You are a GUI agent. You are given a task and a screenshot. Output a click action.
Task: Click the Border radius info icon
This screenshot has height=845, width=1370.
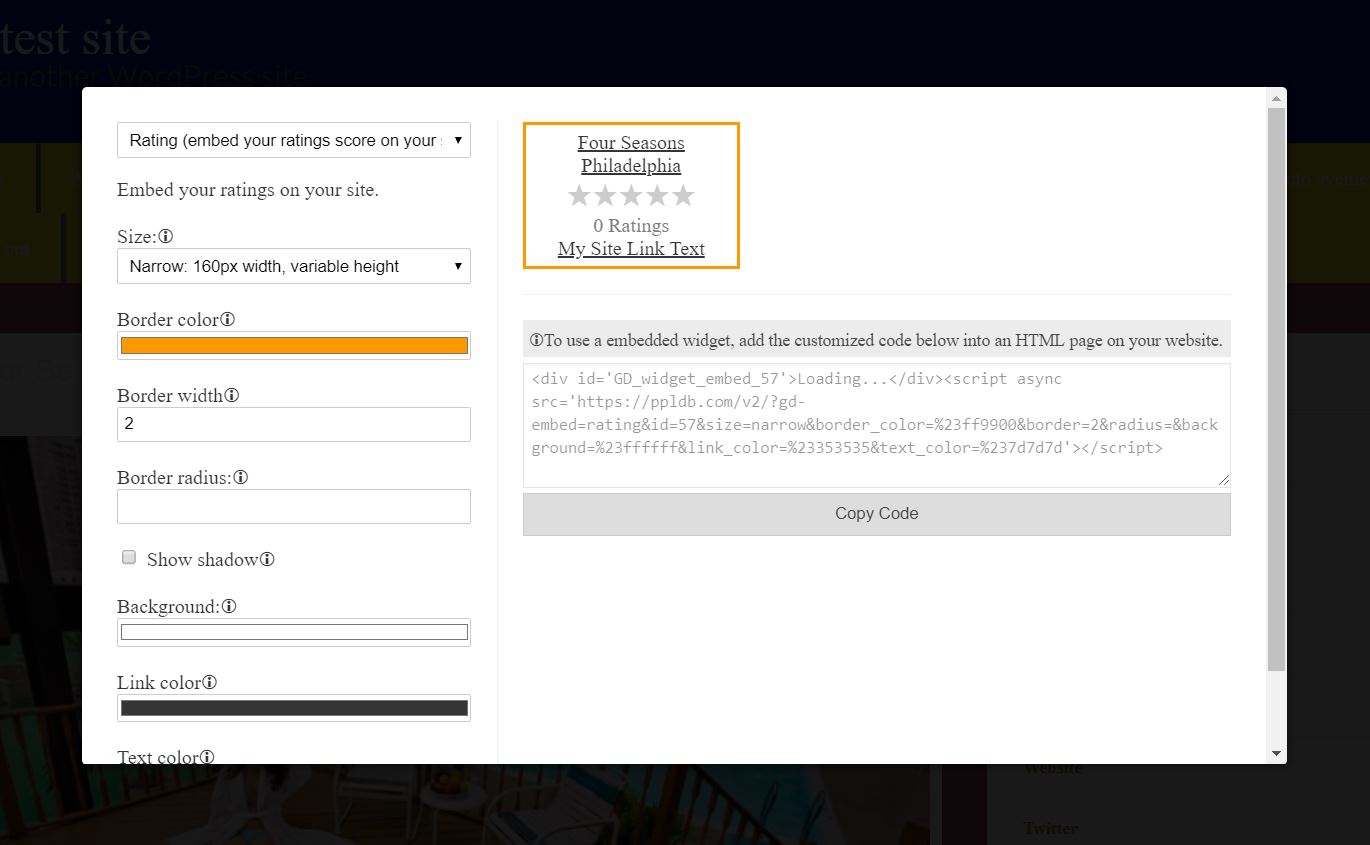(x=241, y=477)
